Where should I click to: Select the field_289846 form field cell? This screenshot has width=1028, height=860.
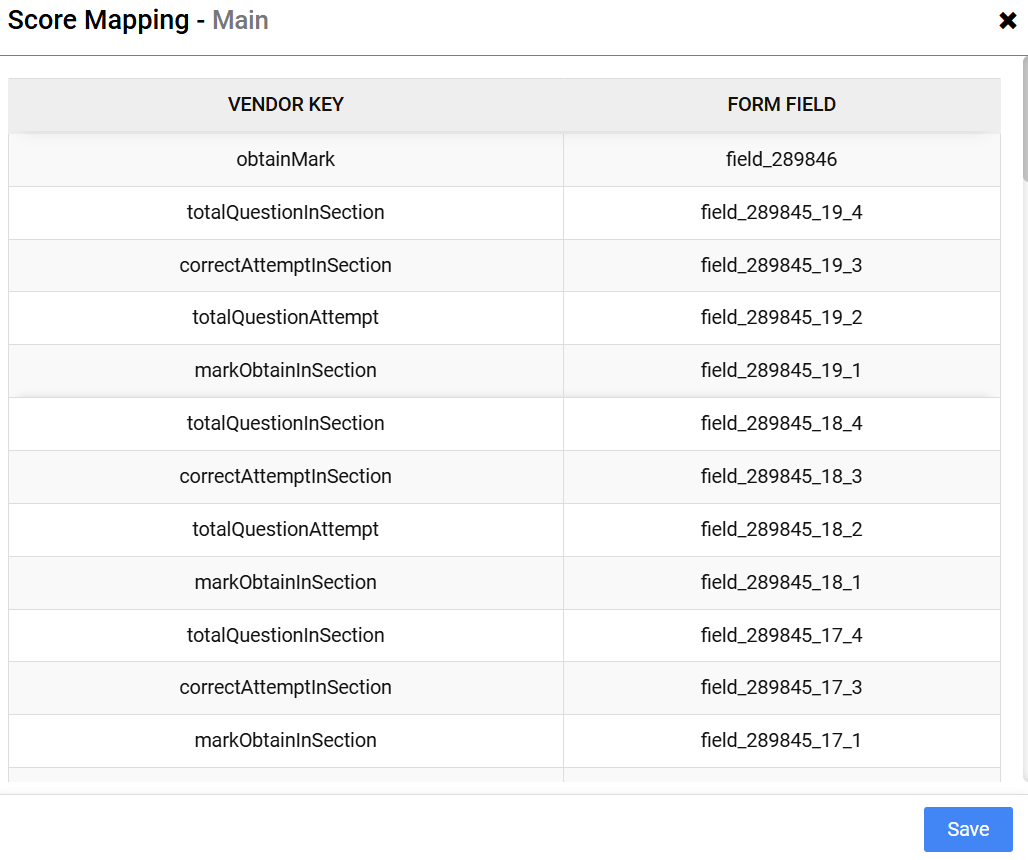(781, 159)
